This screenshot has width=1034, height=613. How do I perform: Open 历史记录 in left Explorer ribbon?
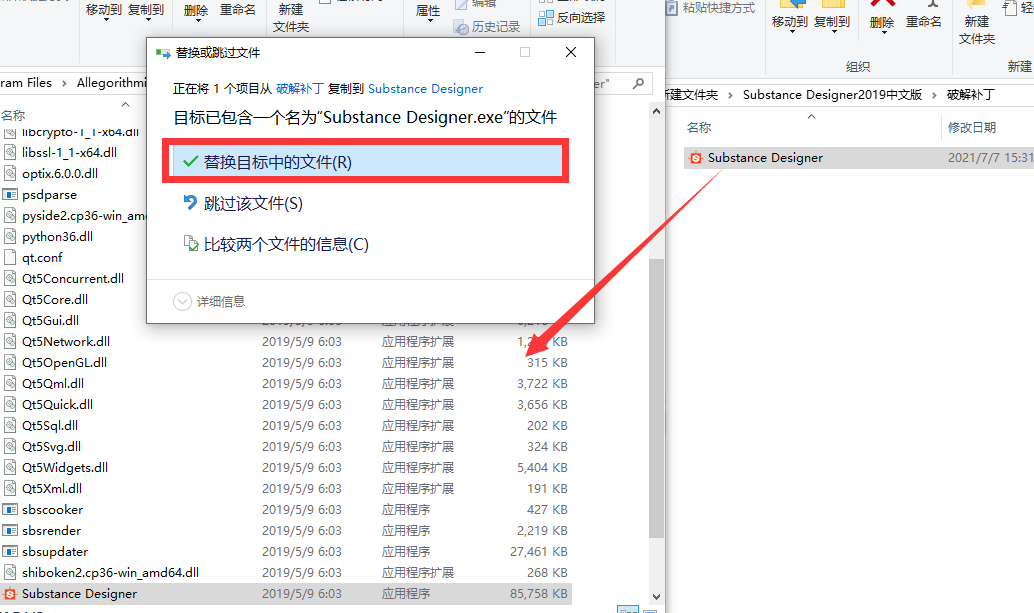pos(487,26)
